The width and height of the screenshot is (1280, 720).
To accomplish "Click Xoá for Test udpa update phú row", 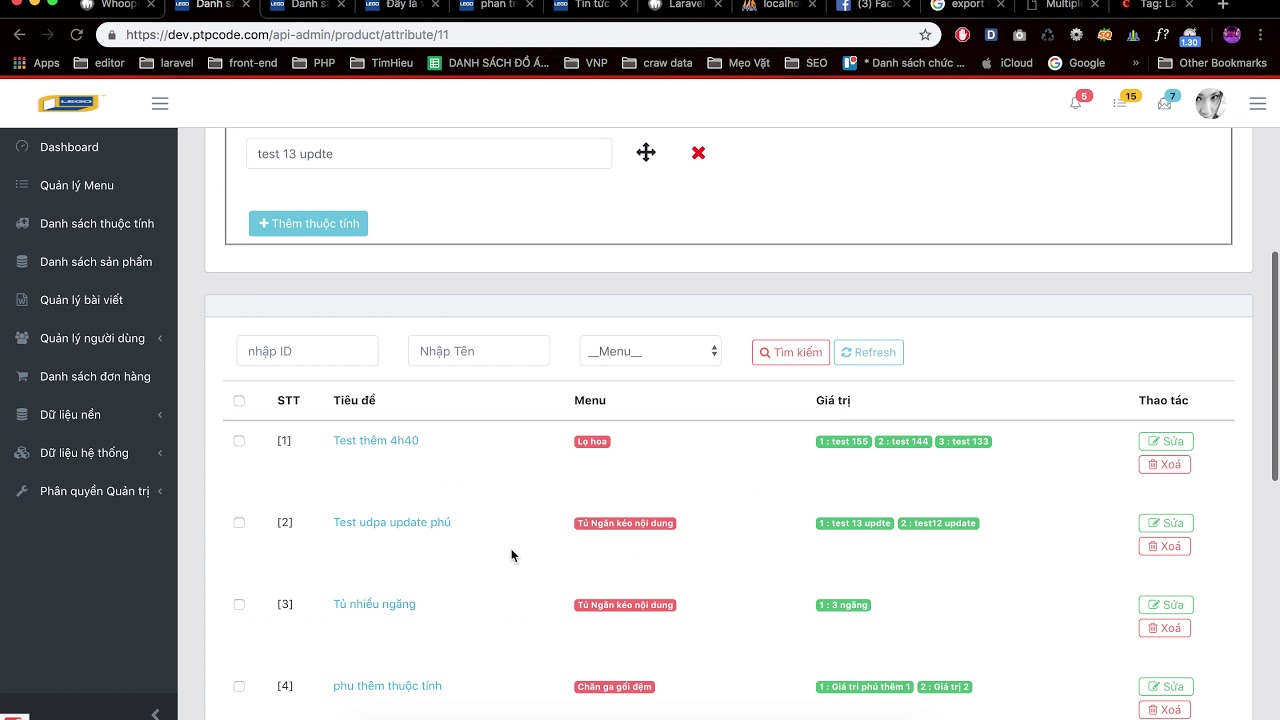I will pos(1164,546).
